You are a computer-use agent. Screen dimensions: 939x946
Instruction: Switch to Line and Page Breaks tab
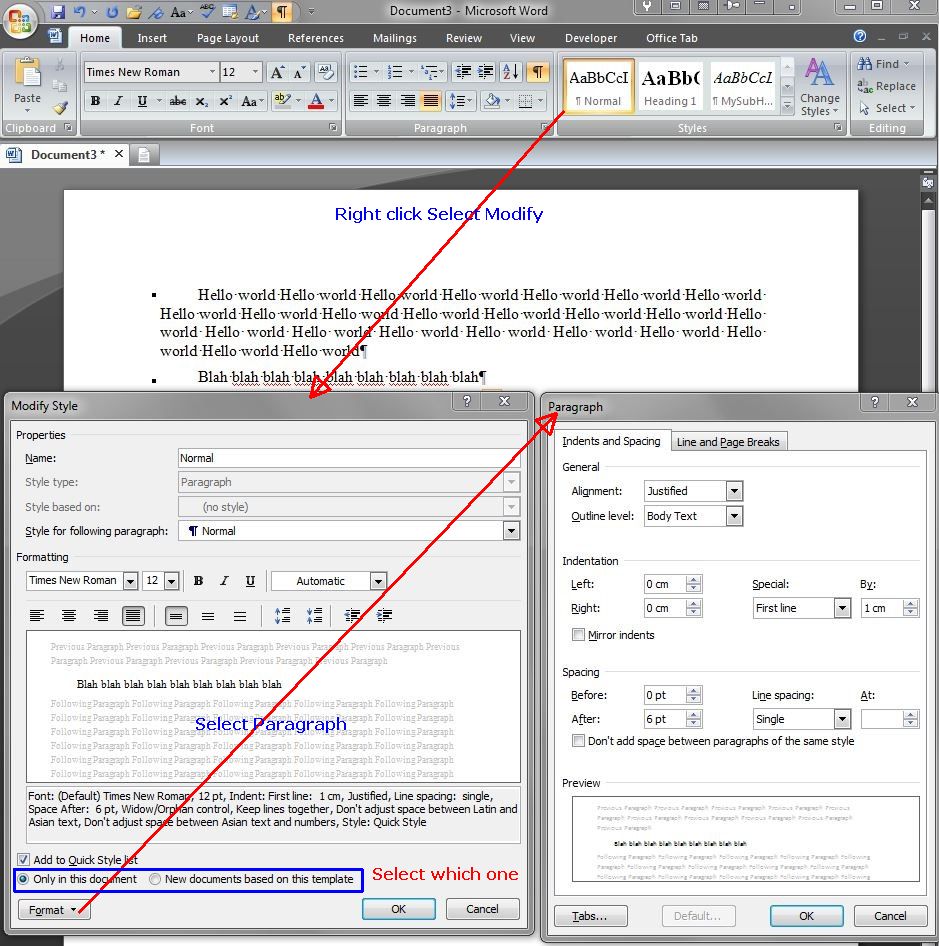point(728,442)
